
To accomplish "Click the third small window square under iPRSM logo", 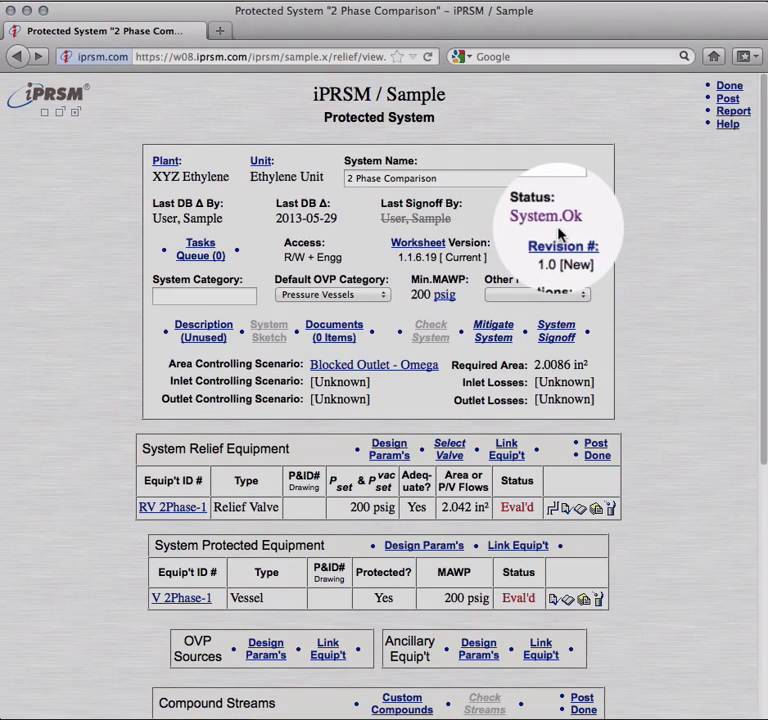I will (75, 112).
